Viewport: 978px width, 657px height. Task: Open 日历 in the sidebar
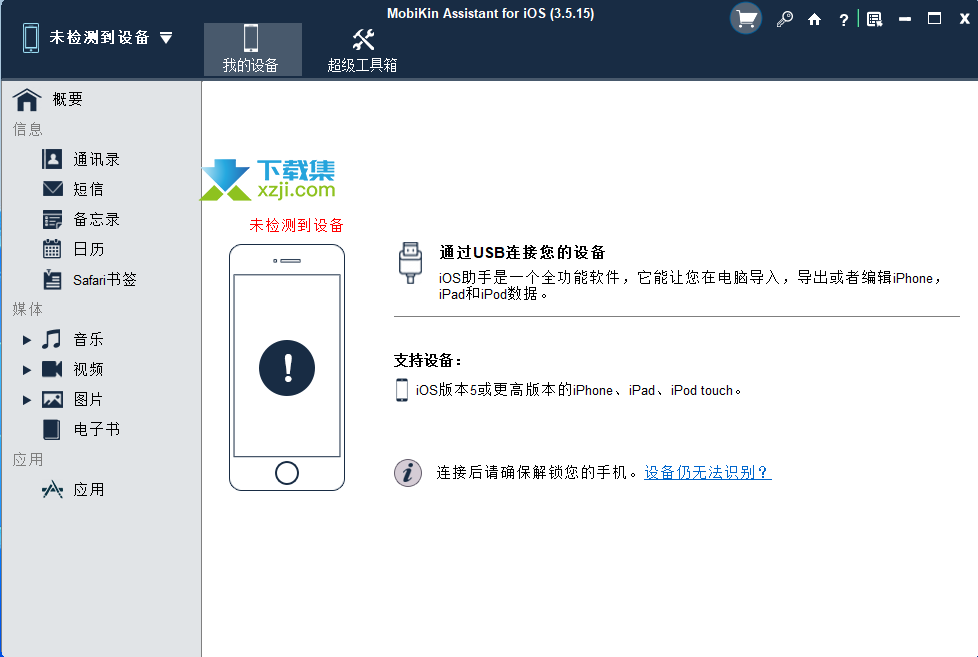[88, 250]
